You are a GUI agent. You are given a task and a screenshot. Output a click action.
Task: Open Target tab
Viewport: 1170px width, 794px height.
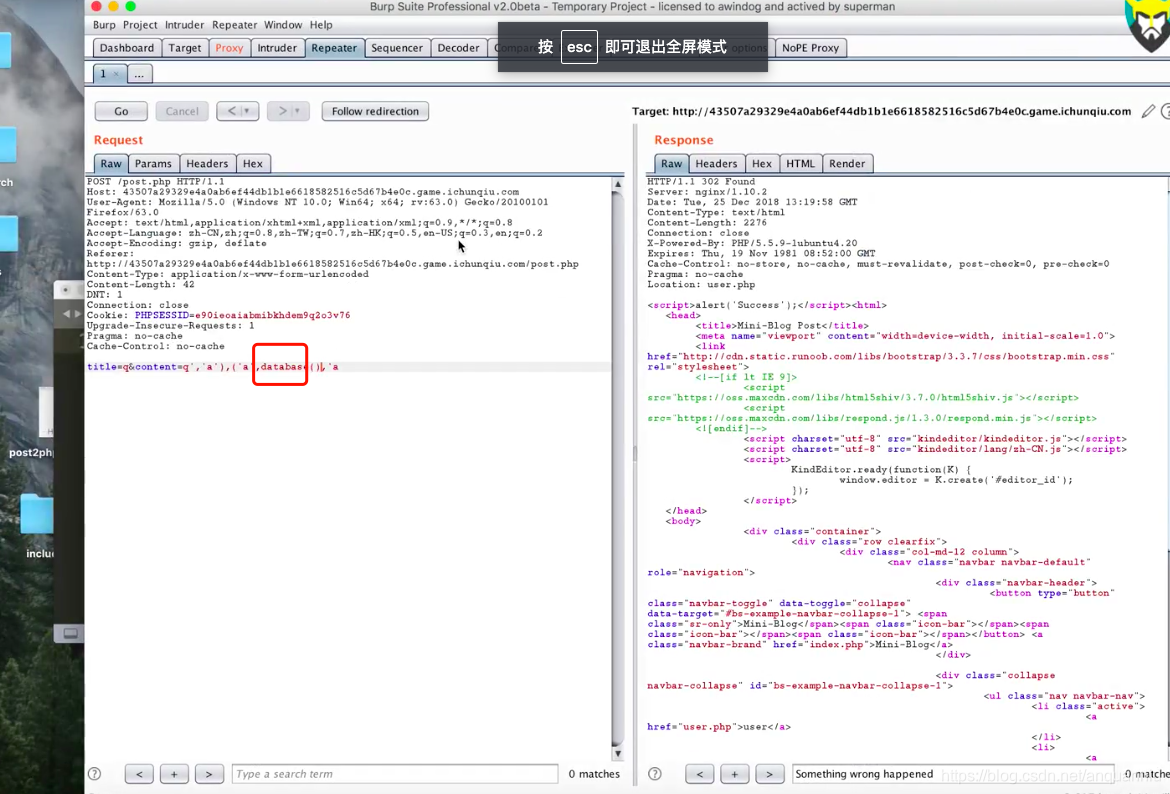coord(184,48)
